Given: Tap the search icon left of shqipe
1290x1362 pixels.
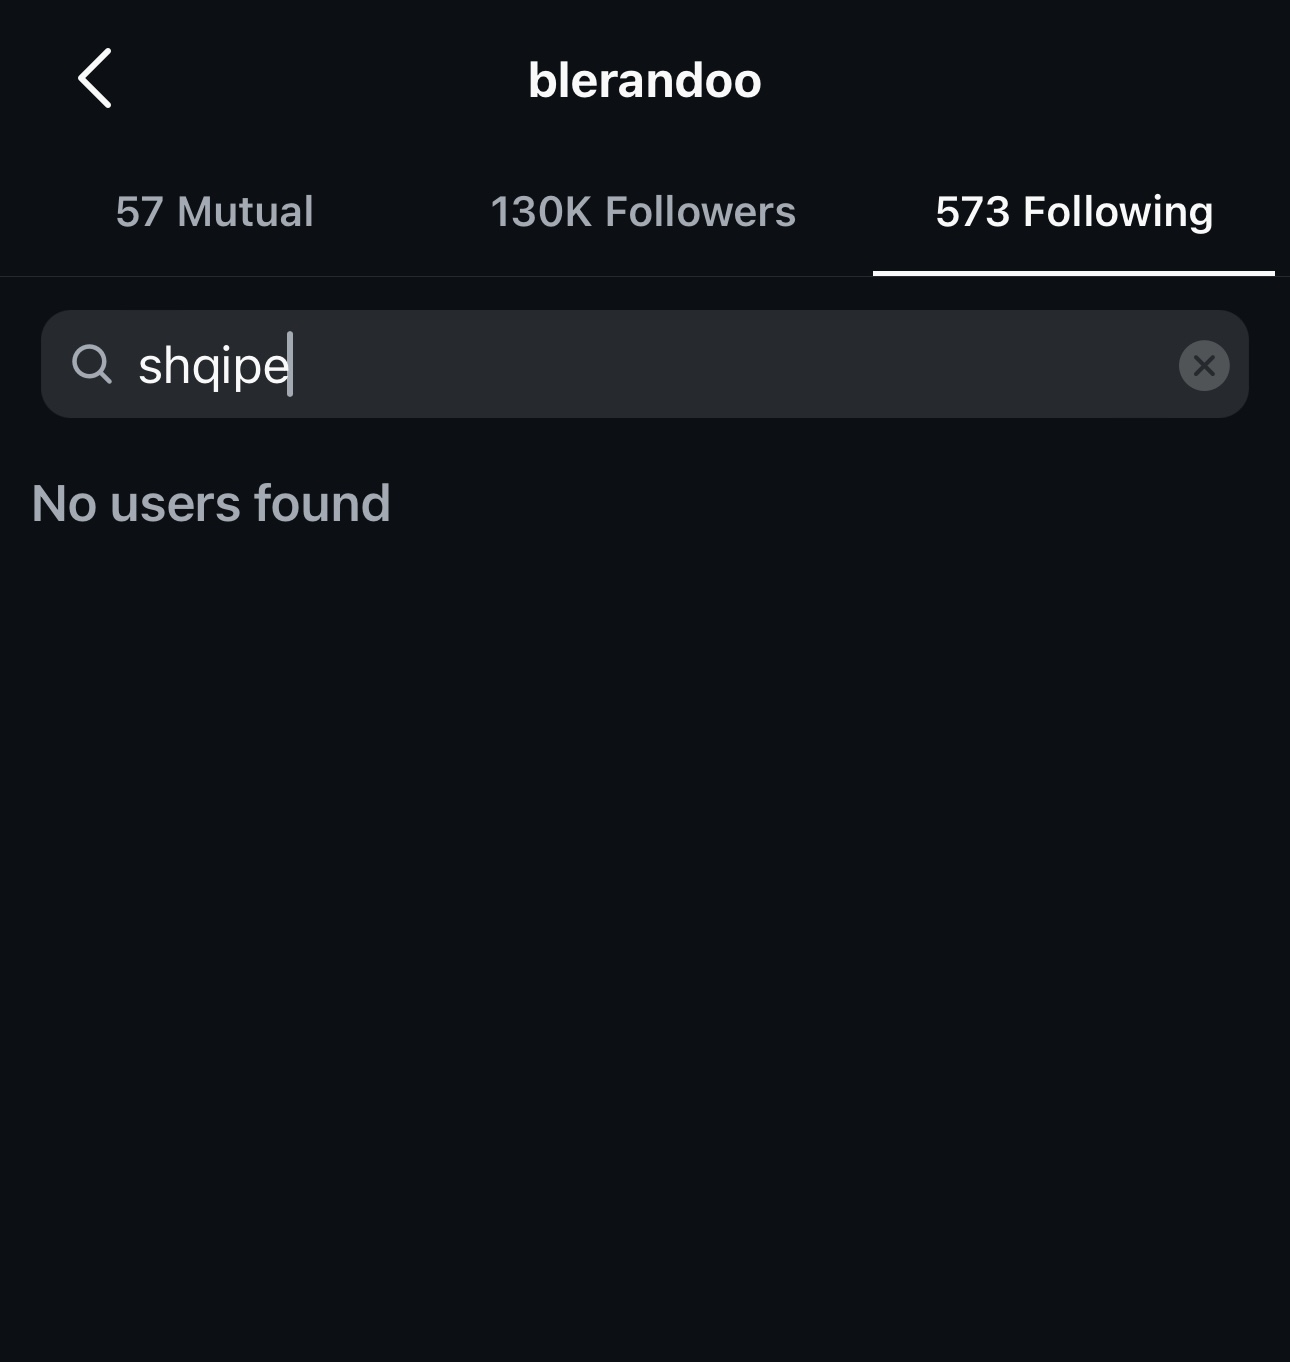Looking at the screenshot, I should pos(92,364).
